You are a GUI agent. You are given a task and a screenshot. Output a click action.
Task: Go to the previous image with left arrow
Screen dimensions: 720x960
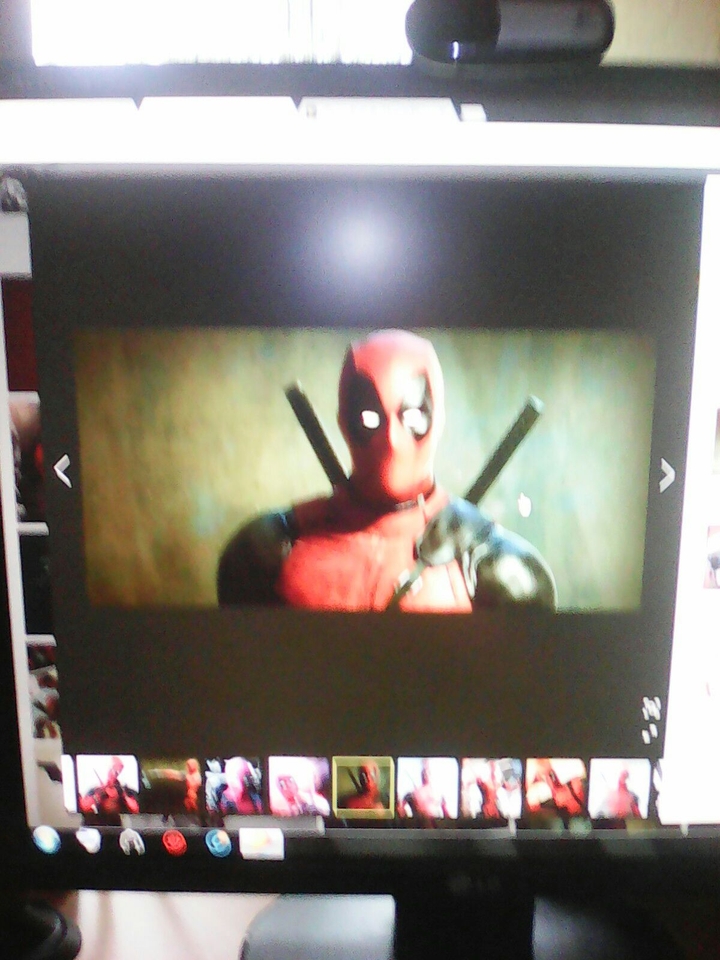[x=62, y=471]
